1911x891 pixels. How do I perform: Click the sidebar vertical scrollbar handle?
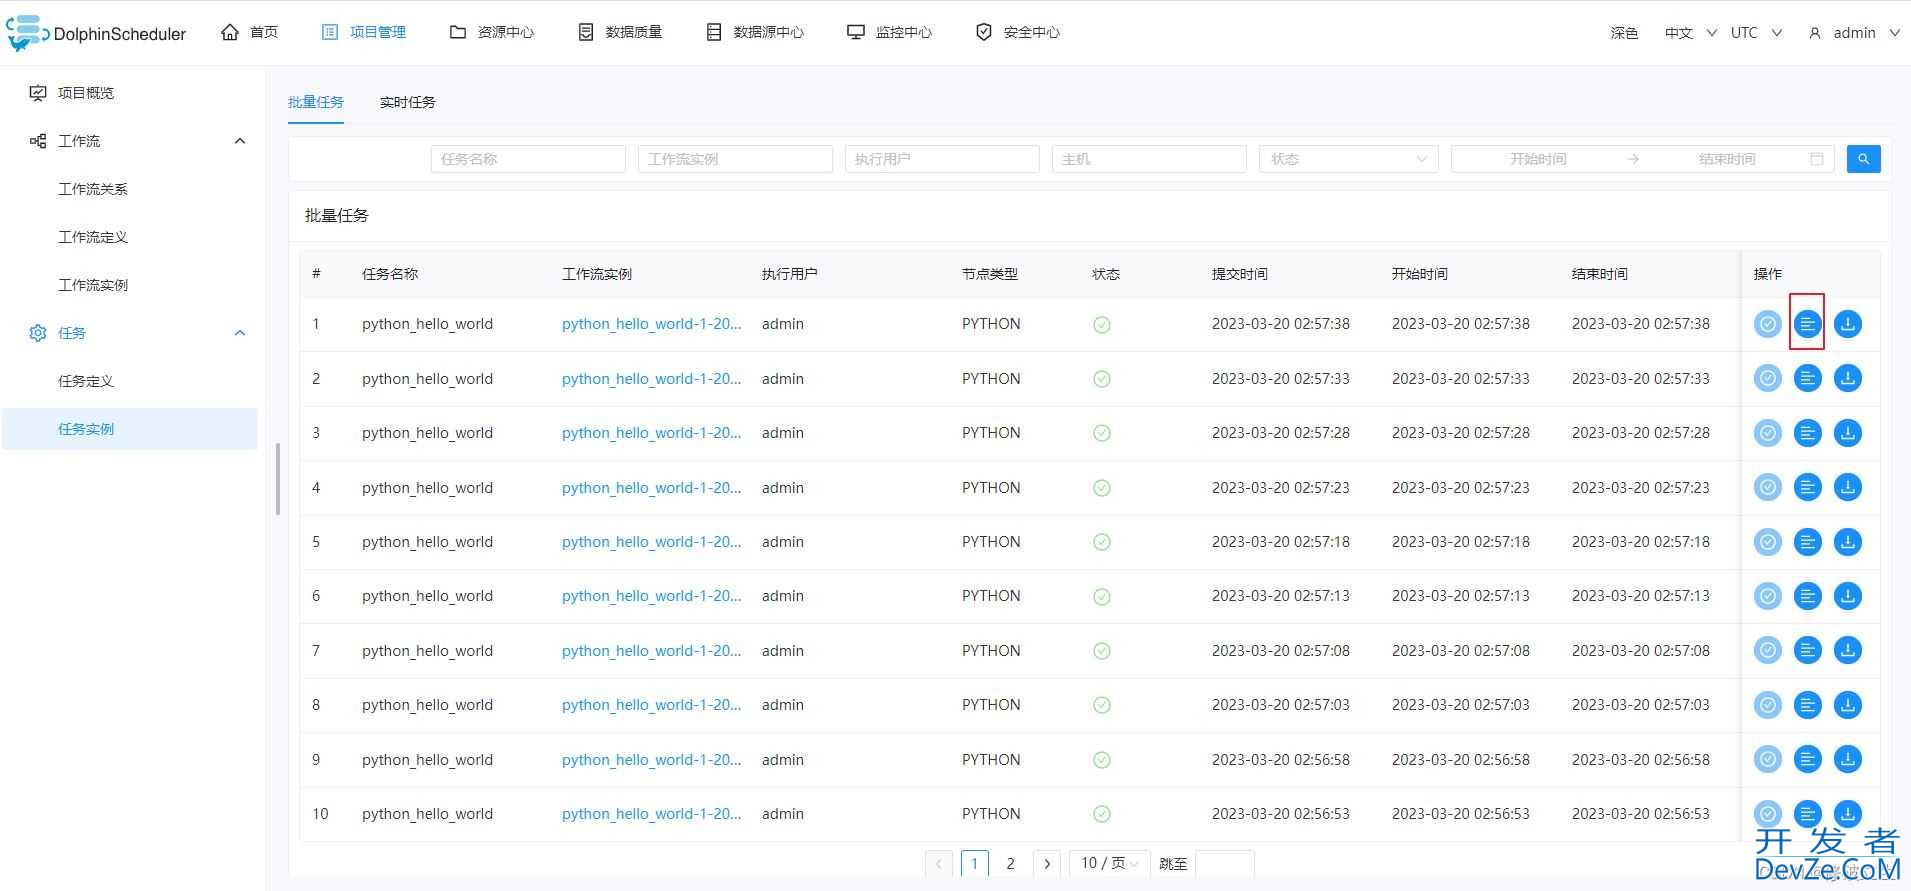[278, 479]
